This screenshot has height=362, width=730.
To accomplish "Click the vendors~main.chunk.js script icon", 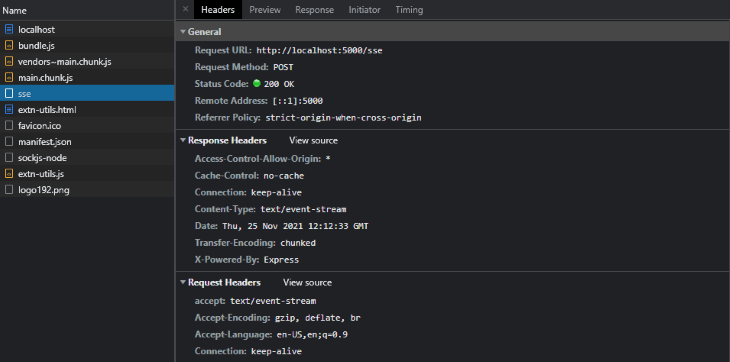I will (9, 61).
